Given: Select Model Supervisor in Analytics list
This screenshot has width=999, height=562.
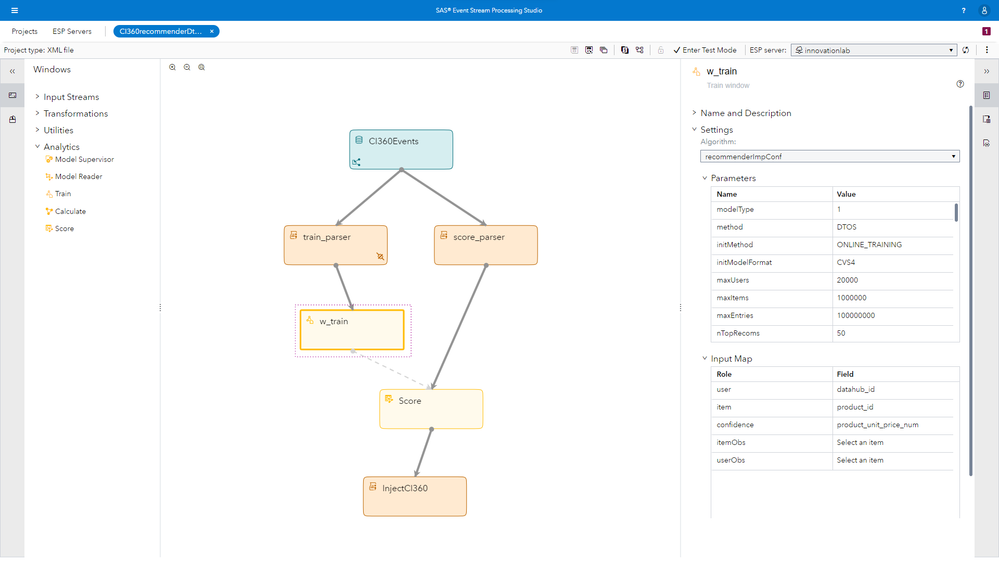Looking at the screenshot, I should (x=80, y=159).
